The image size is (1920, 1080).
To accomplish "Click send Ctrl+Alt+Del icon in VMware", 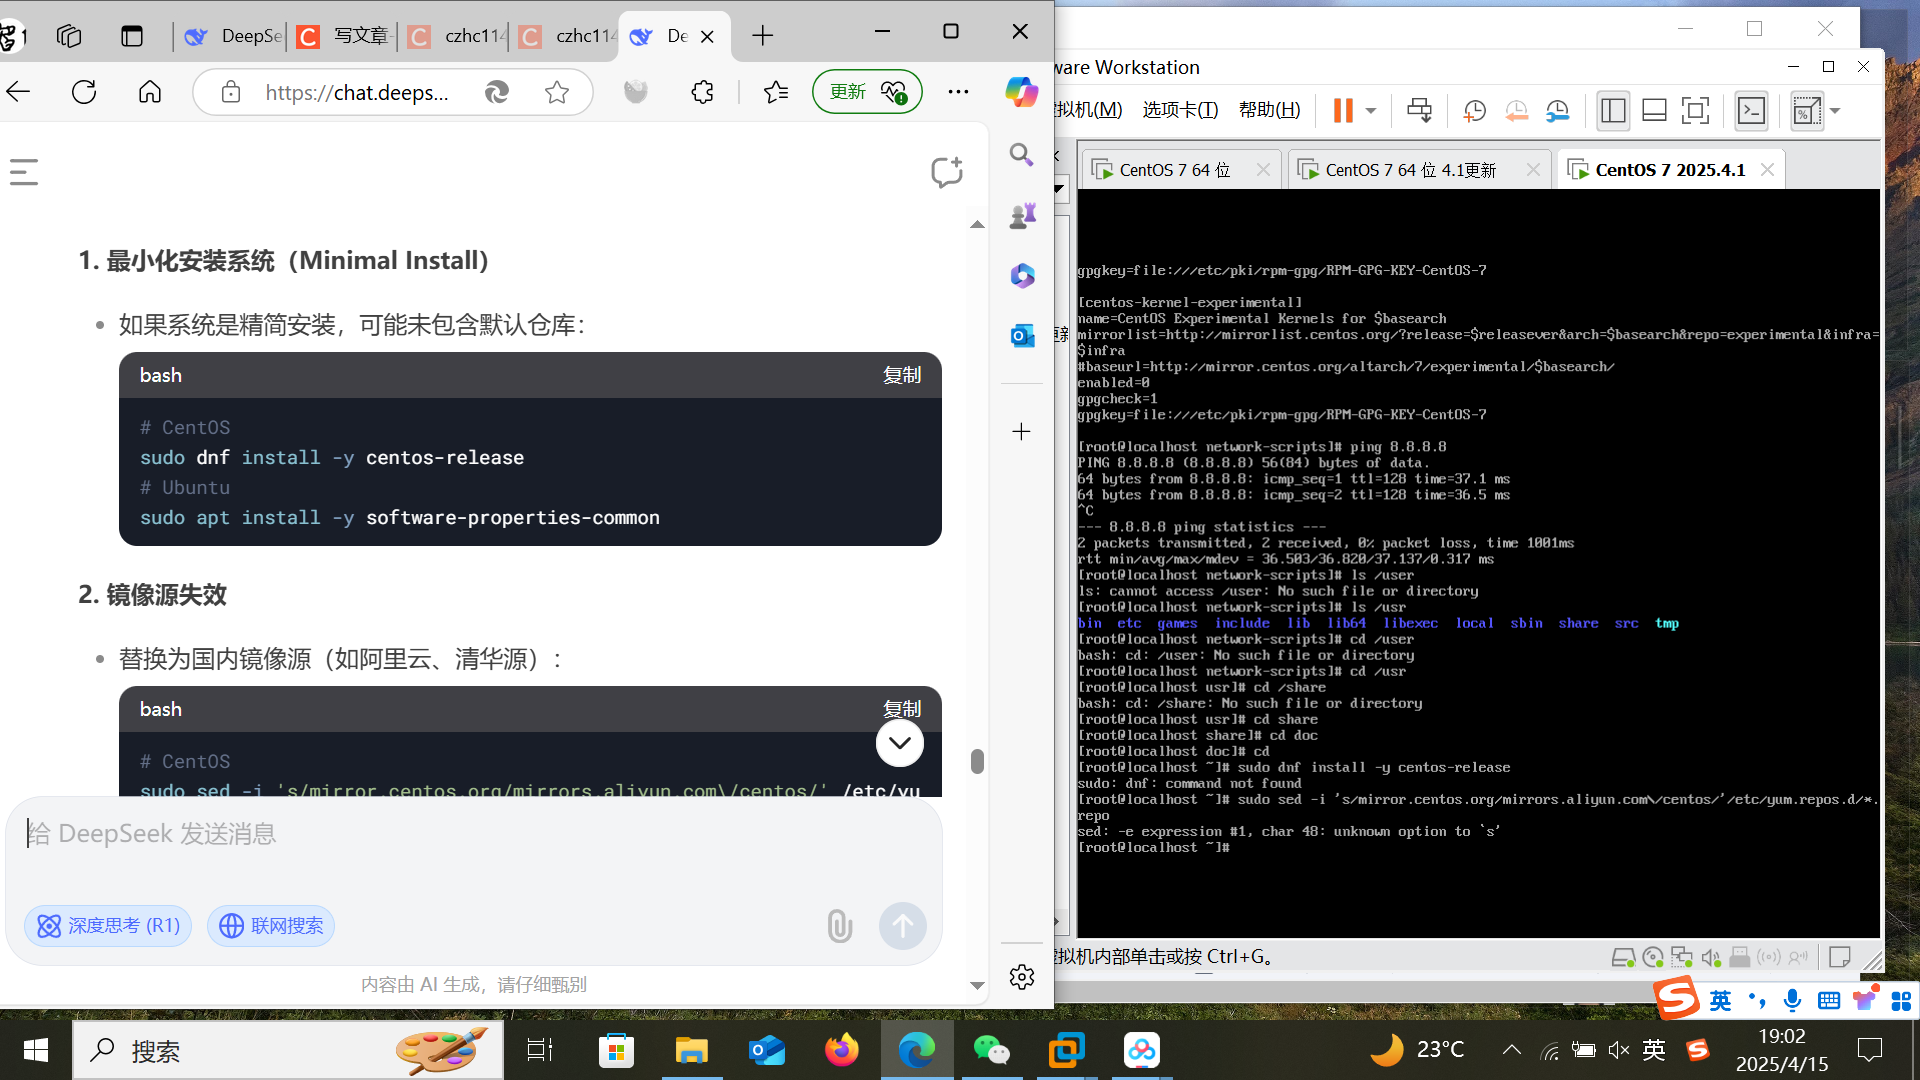I will (x=1419, y=111).
